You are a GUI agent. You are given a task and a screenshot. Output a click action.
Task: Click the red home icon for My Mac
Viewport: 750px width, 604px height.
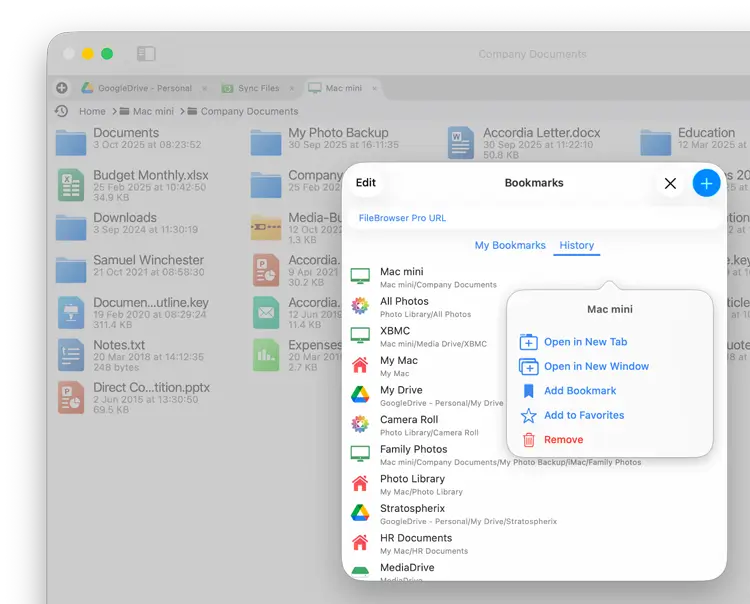360,365
